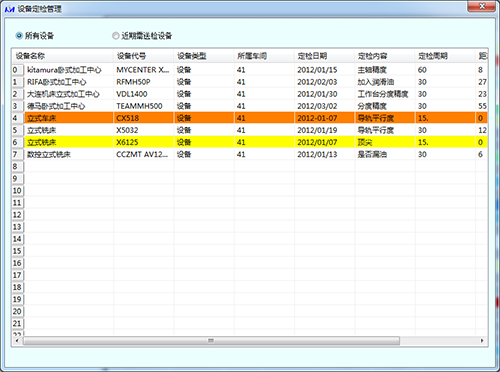Sort by 设备代号 column header
This screenshot has height=372, width=500.
[x=144, y=56]
